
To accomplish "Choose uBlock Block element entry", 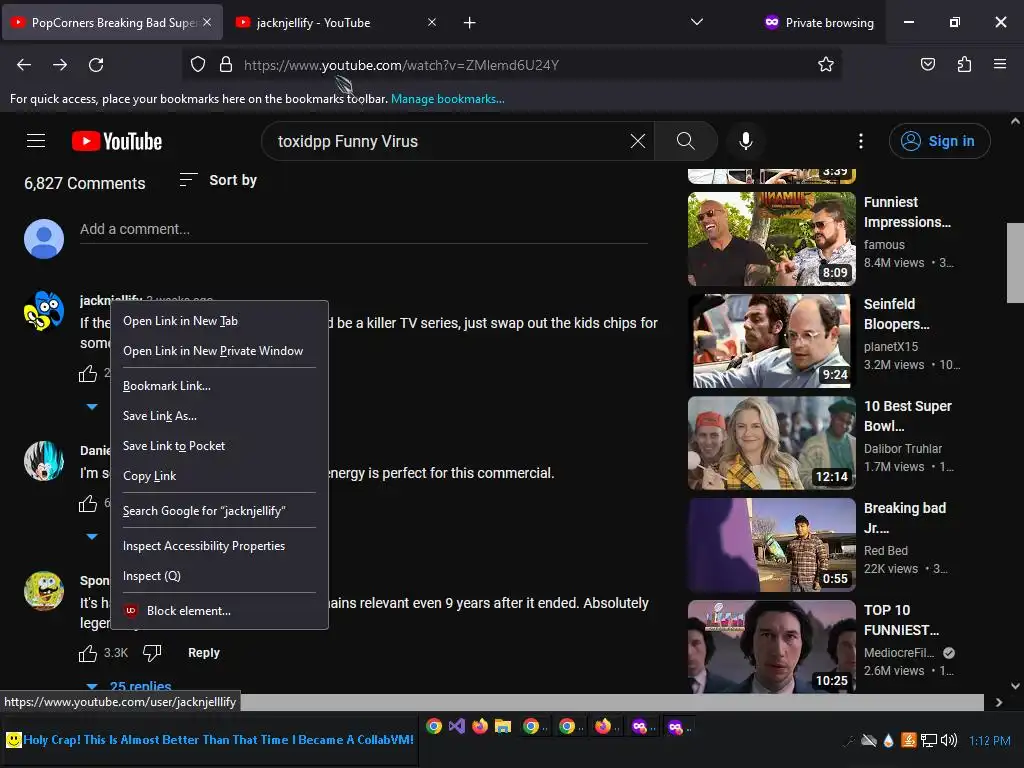I will tap(219, 611).
